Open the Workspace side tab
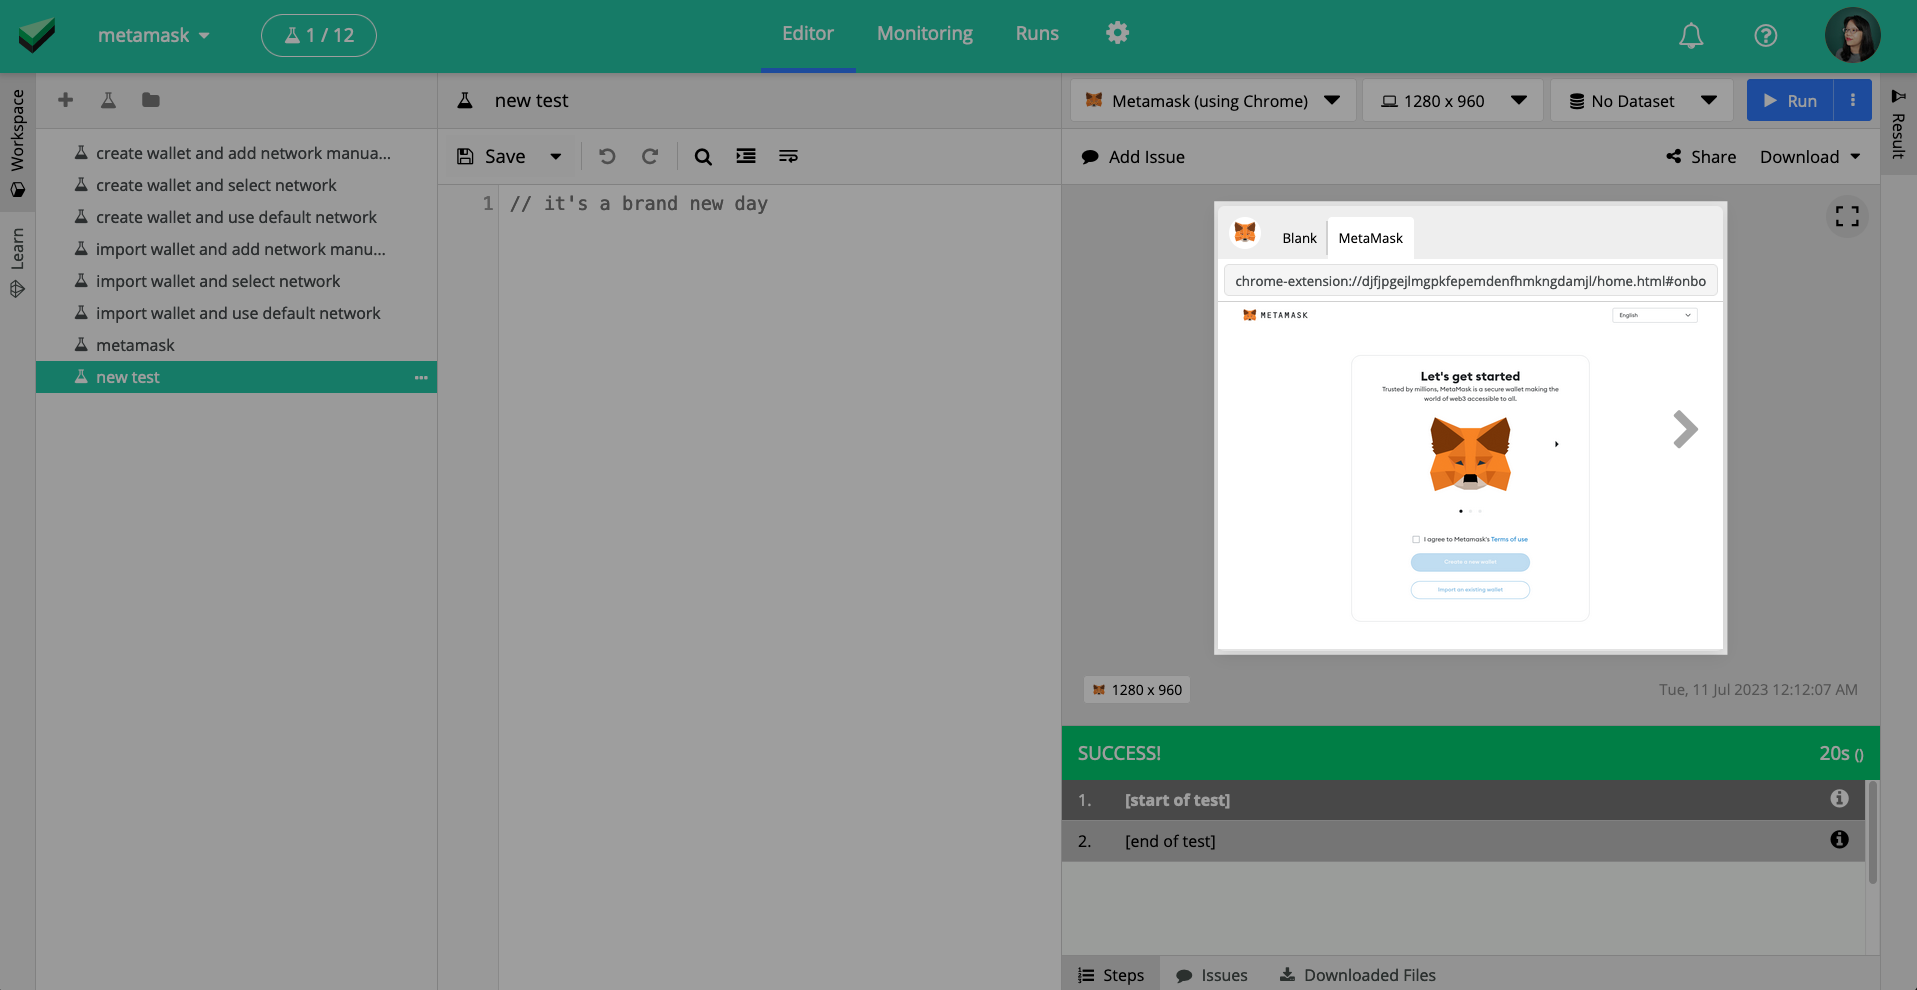This screenshot has width=1917, height=990. point(17,142)
